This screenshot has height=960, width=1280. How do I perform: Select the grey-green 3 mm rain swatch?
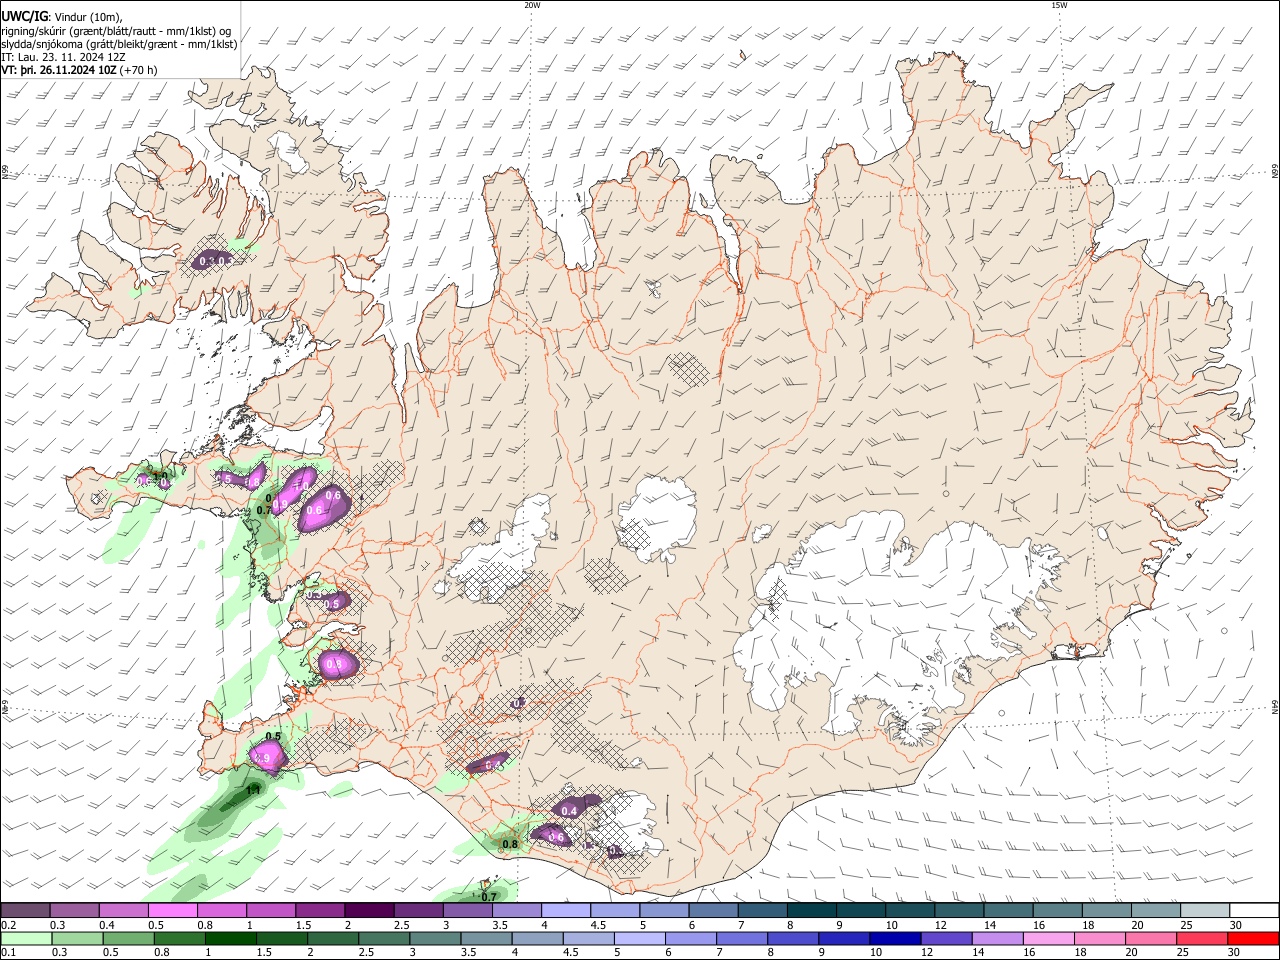coord(435,938)
